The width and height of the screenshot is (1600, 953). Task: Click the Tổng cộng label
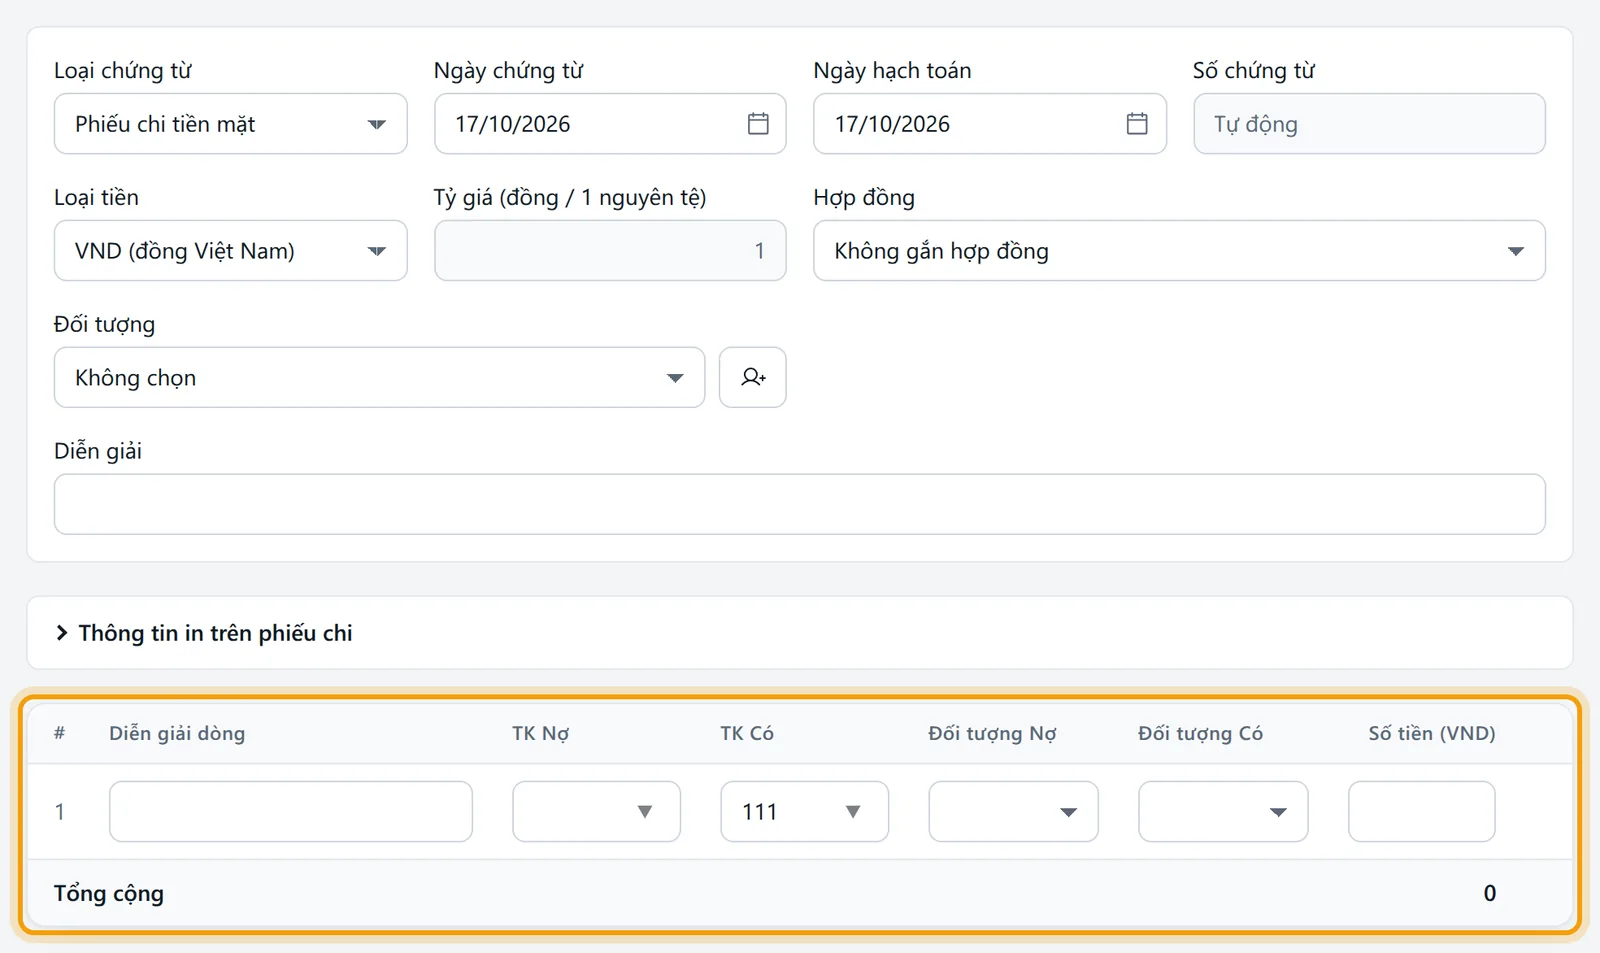tap(109, 894)
